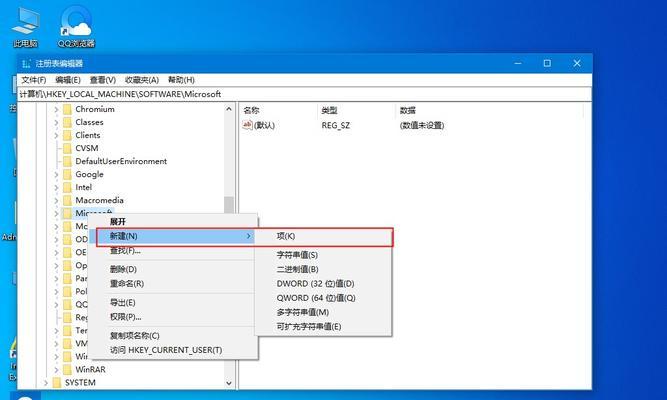Image resolution: width=667 pixels, height=400 pixels.
Task: Click the registry path address bar
Action: (x=305, y=94)
